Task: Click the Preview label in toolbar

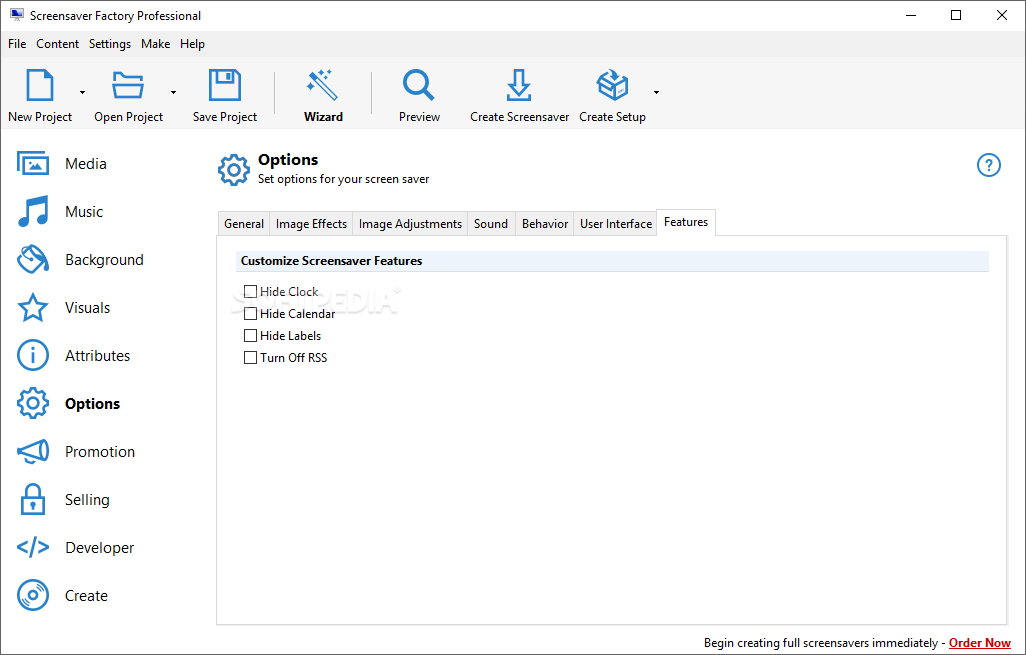Action: pos(419,116)
